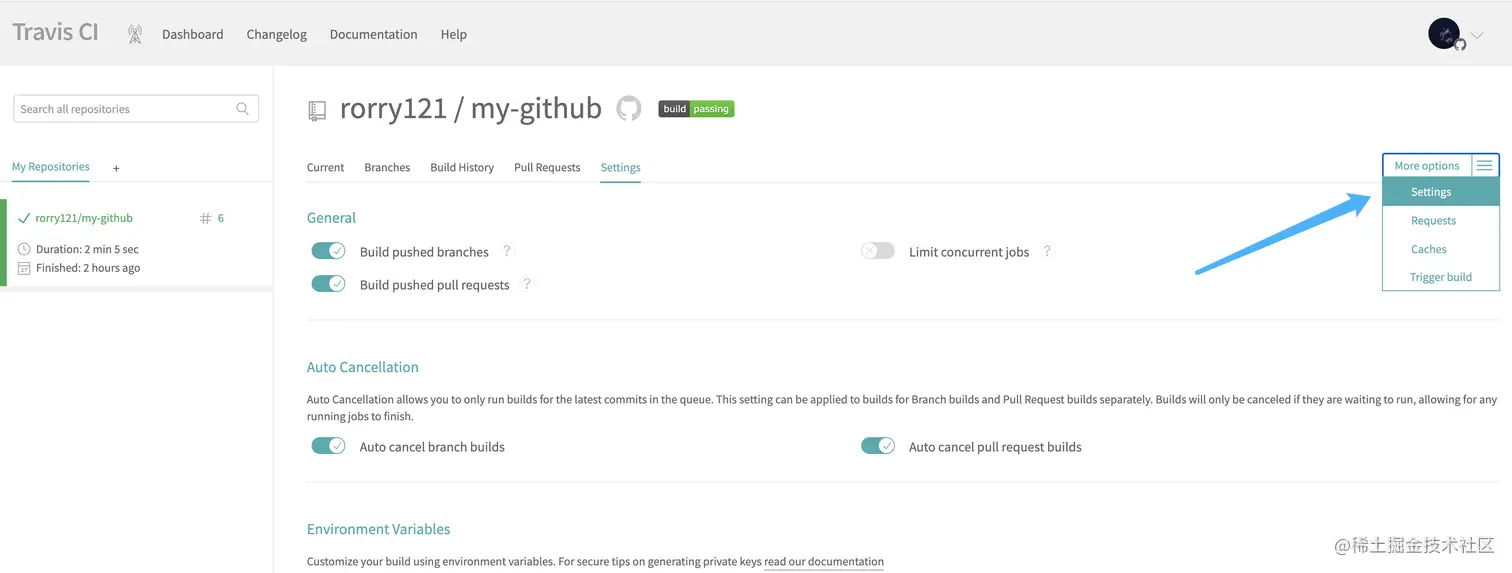Click the Travis CI logo
Viewport: 1512px width, 573px height.
(55, 32)
